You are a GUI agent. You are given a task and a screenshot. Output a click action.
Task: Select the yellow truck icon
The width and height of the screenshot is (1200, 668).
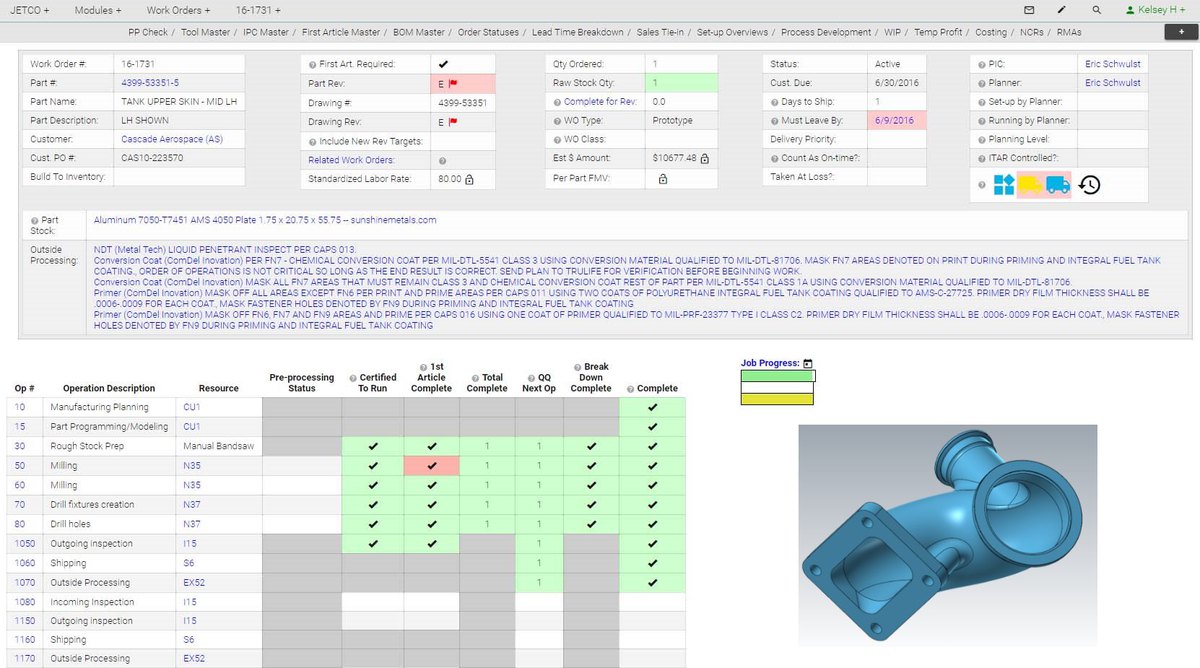1032,185
